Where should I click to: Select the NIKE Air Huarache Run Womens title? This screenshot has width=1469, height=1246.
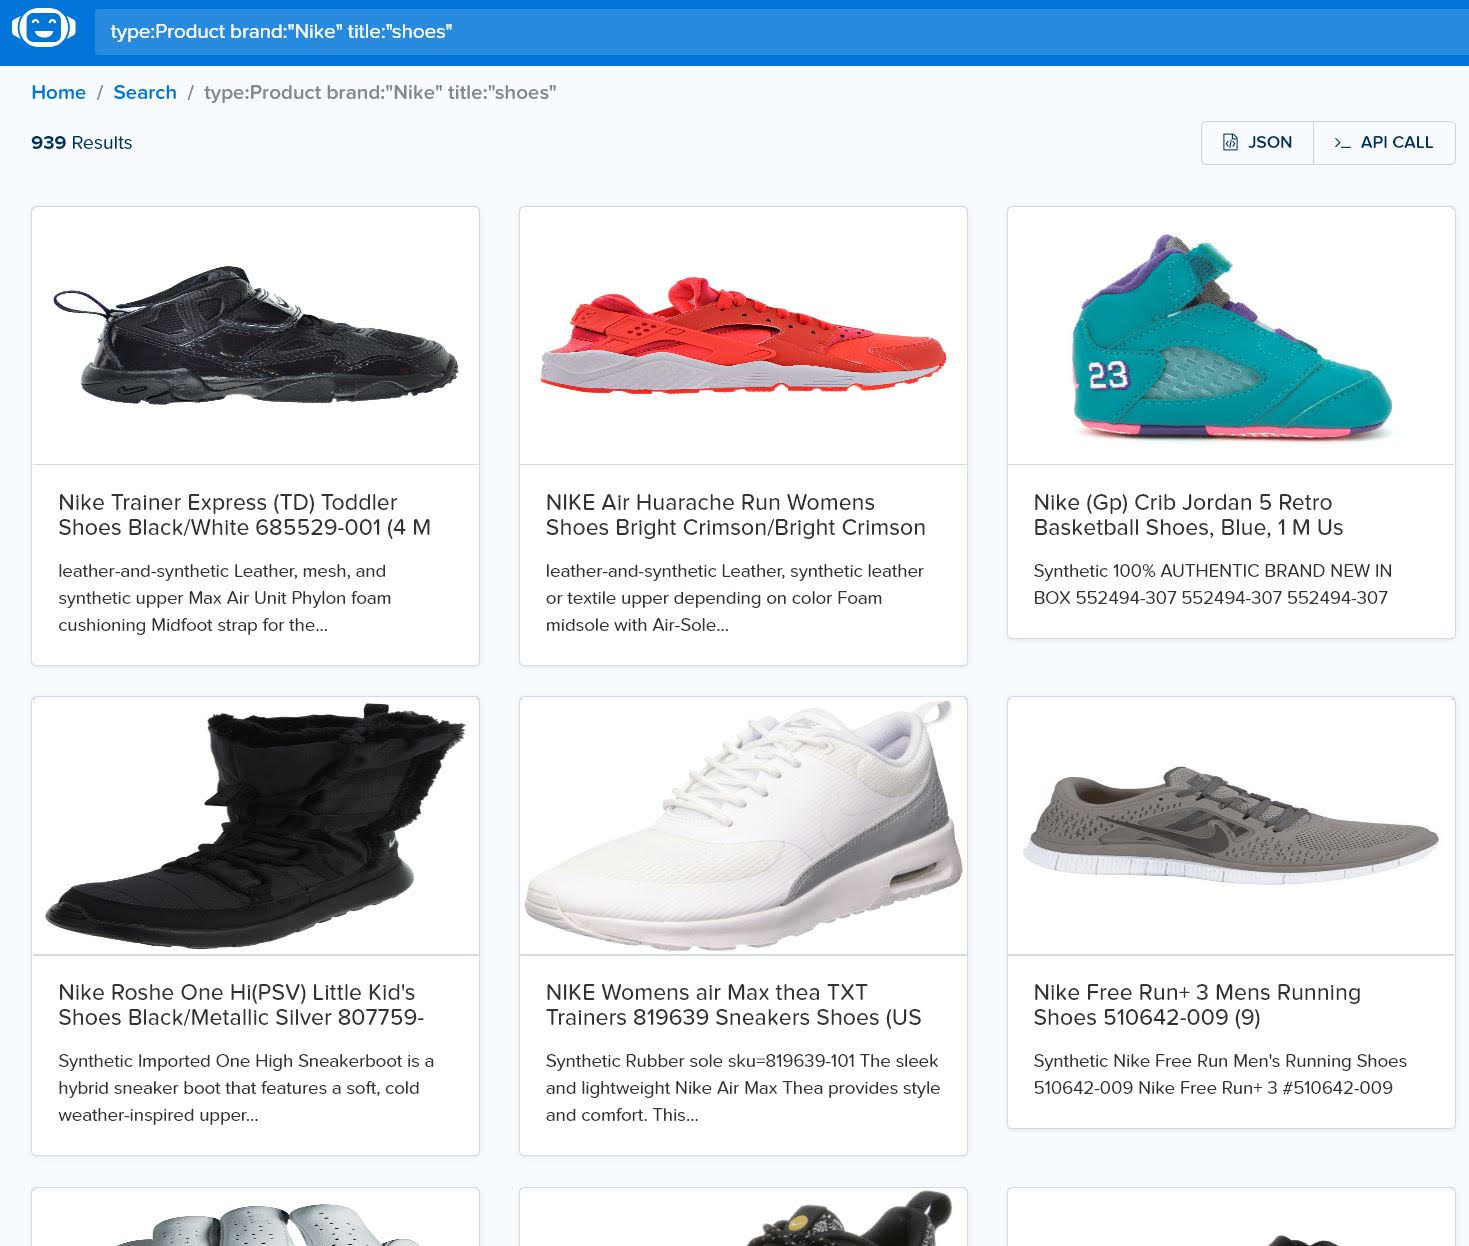click(x=735, y=515)
